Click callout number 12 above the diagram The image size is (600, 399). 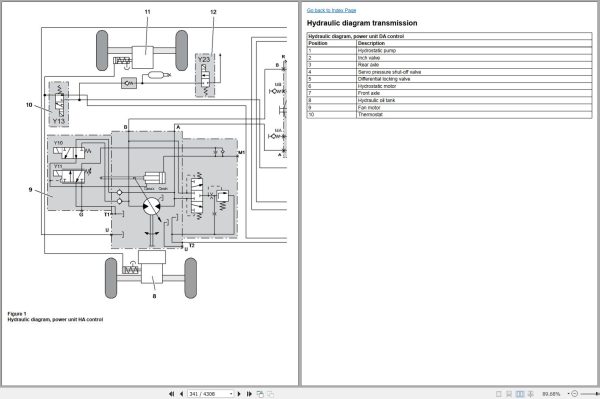(x=213, y=12)
